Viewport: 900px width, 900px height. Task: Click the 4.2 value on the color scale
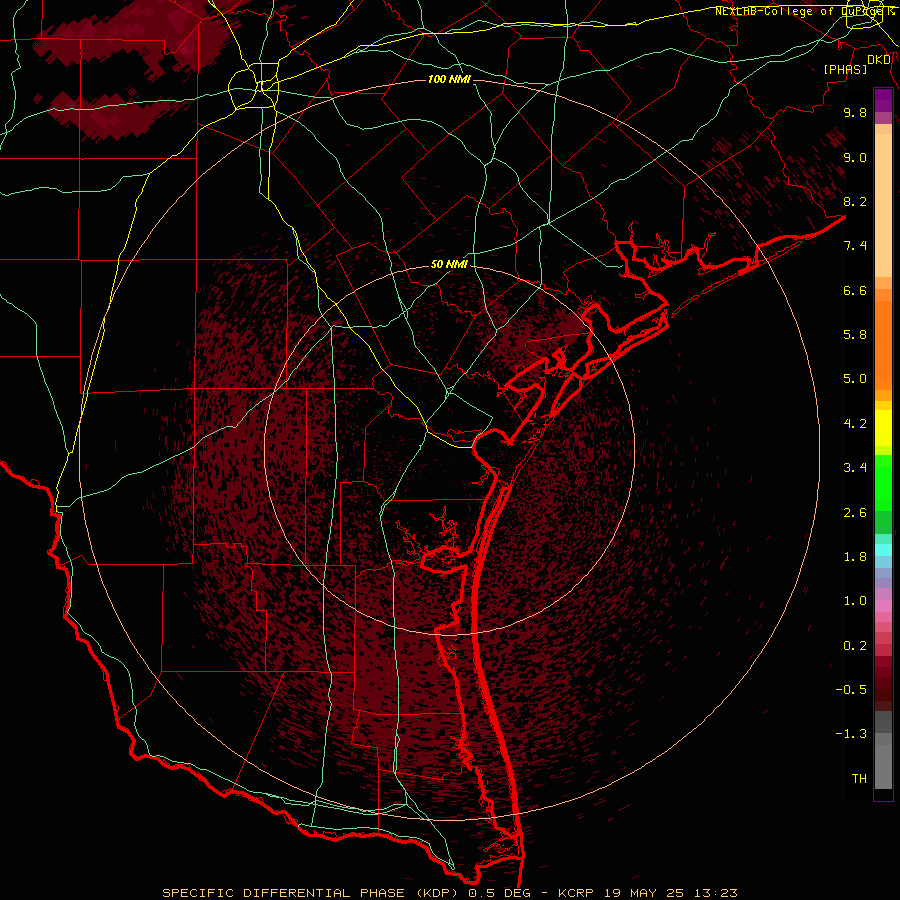tap(855, 424)
